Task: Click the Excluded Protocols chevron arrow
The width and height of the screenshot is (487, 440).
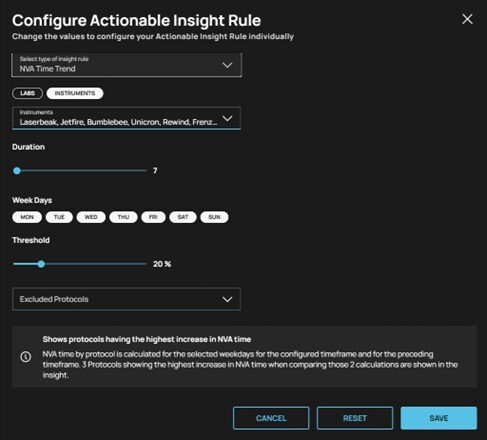Action: (227, 299)
